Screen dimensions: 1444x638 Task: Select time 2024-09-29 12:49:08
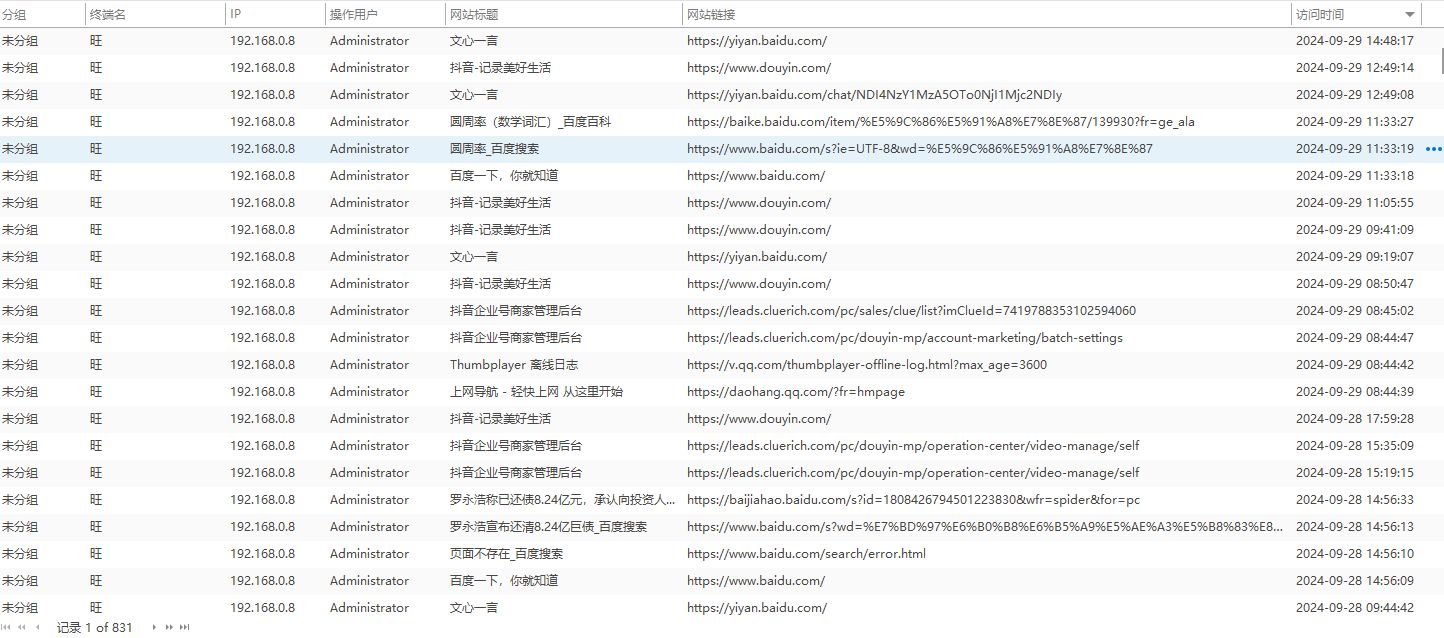click(1355, 95)
